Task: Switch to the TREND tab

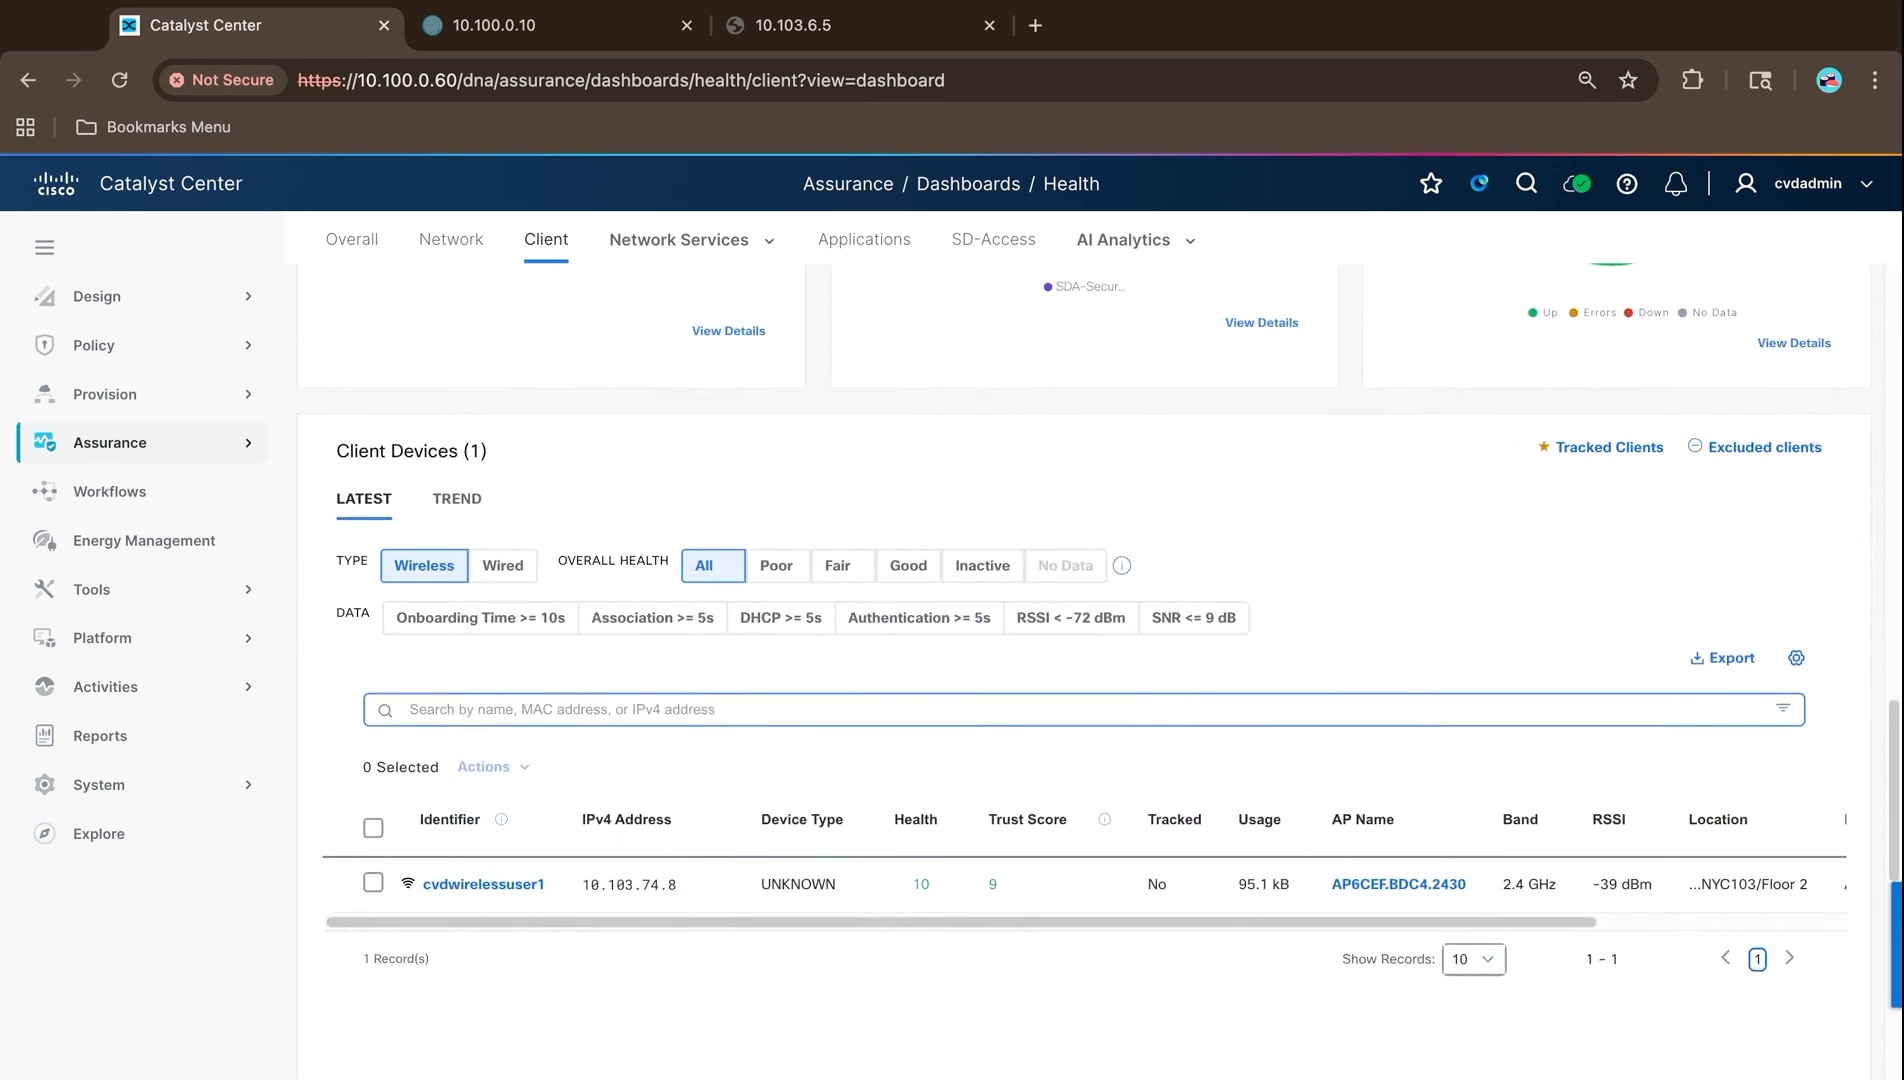Action: [457, 498]
